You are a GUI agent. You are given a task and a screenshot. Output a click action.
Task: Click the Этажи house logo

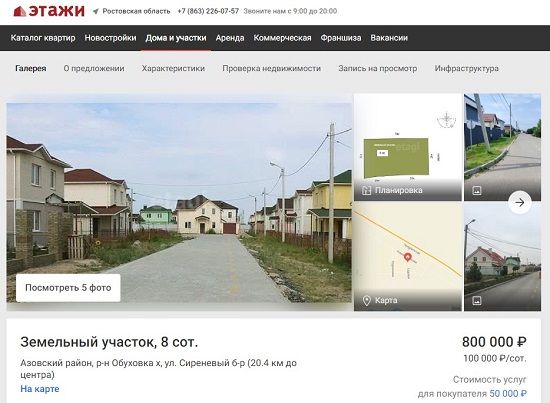click(x=20, y=12)
